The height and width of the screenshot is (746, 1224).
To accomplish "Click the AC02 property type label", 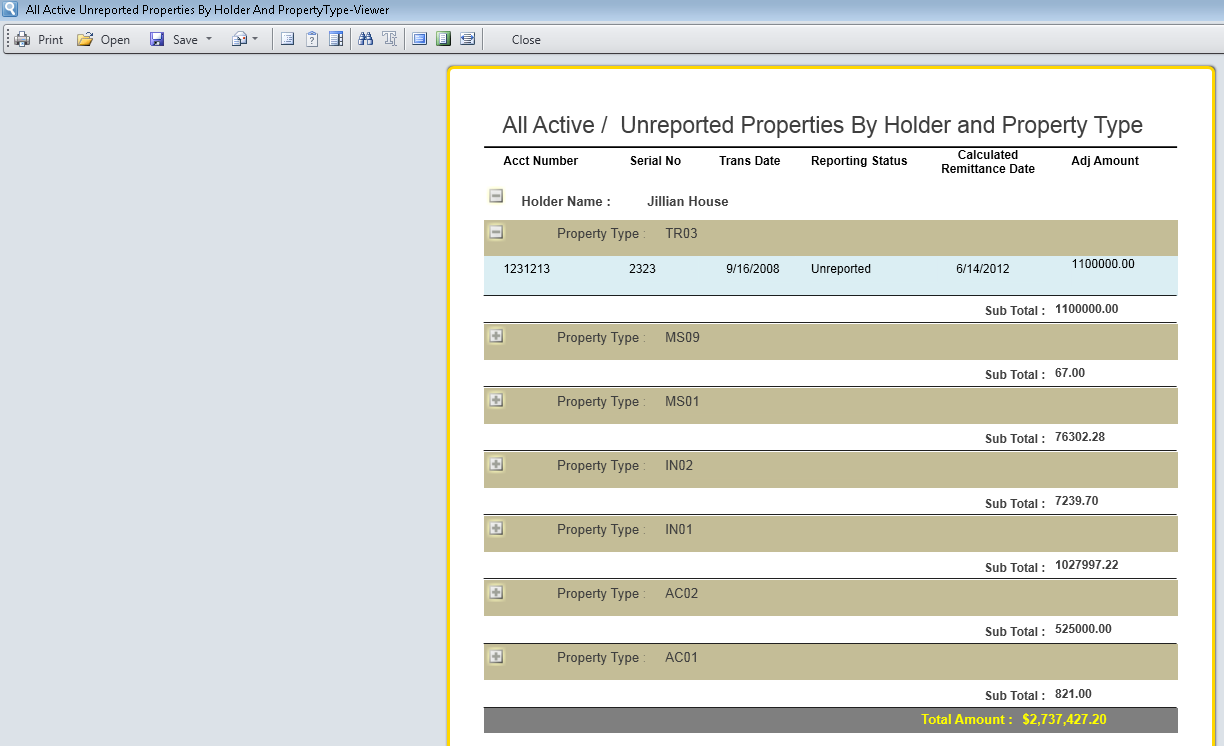I will pos(682,594).
